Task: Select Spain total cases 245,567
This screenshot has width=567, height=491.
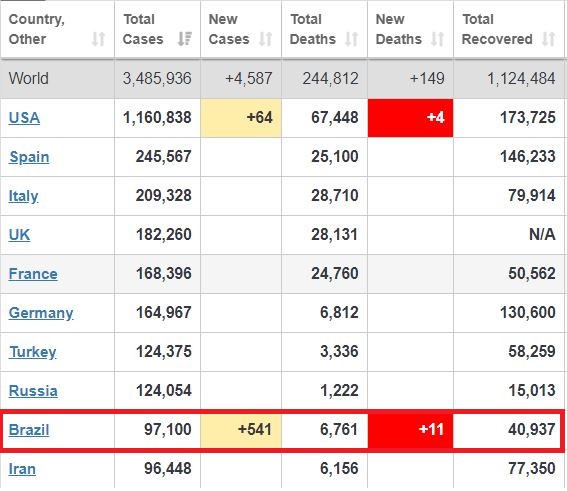Action: coord(163,157)
